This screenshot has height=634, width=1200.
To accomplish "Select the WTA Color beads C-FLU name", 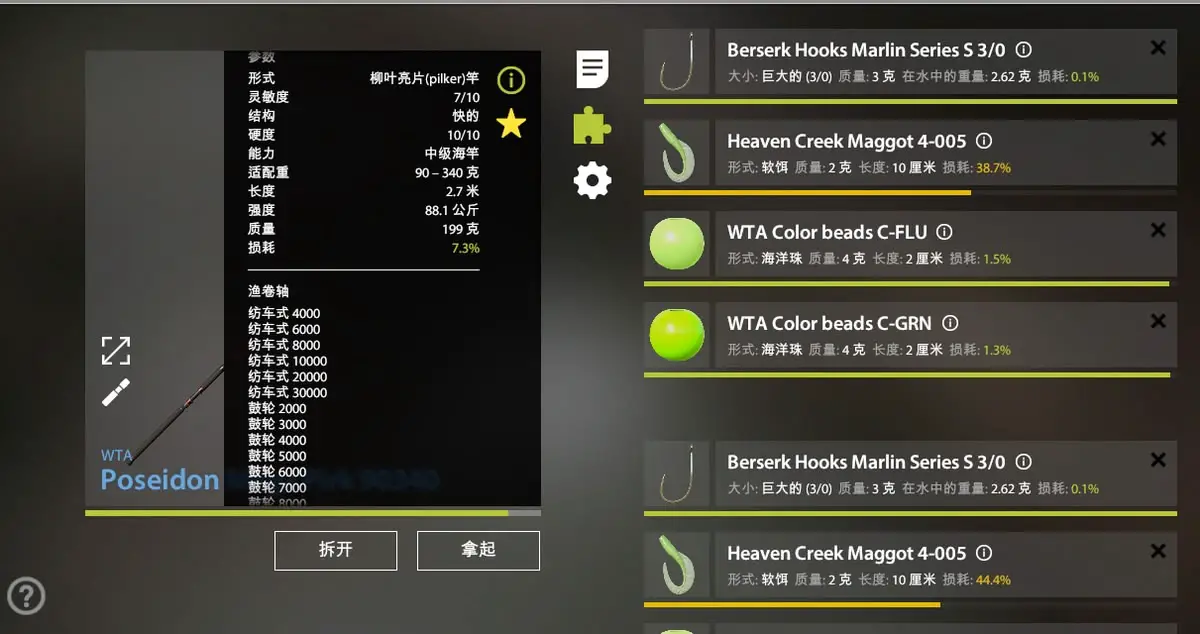I will click(827, 232).
